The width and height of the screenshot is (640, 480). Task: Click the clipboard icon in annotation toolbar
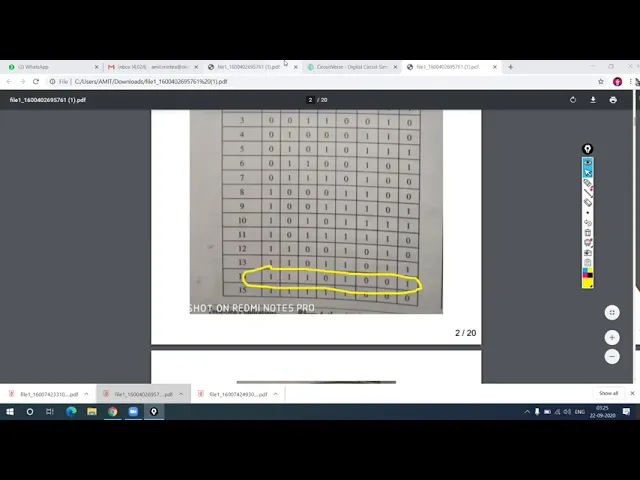(x=587, y=262)
